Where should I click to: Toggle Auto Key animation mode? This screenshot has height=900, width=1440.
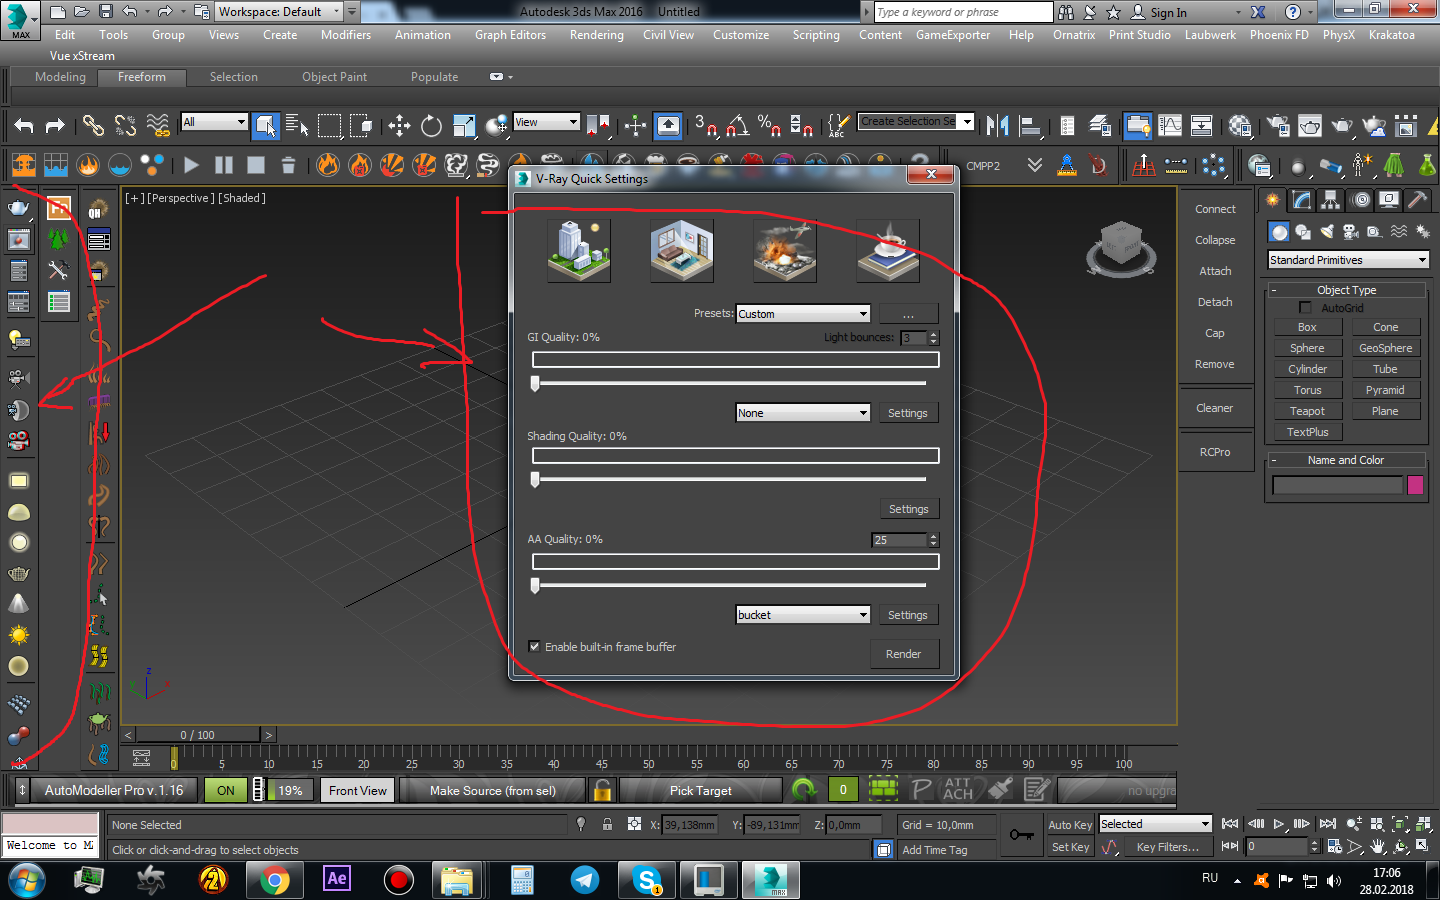tap(1070, 825)
